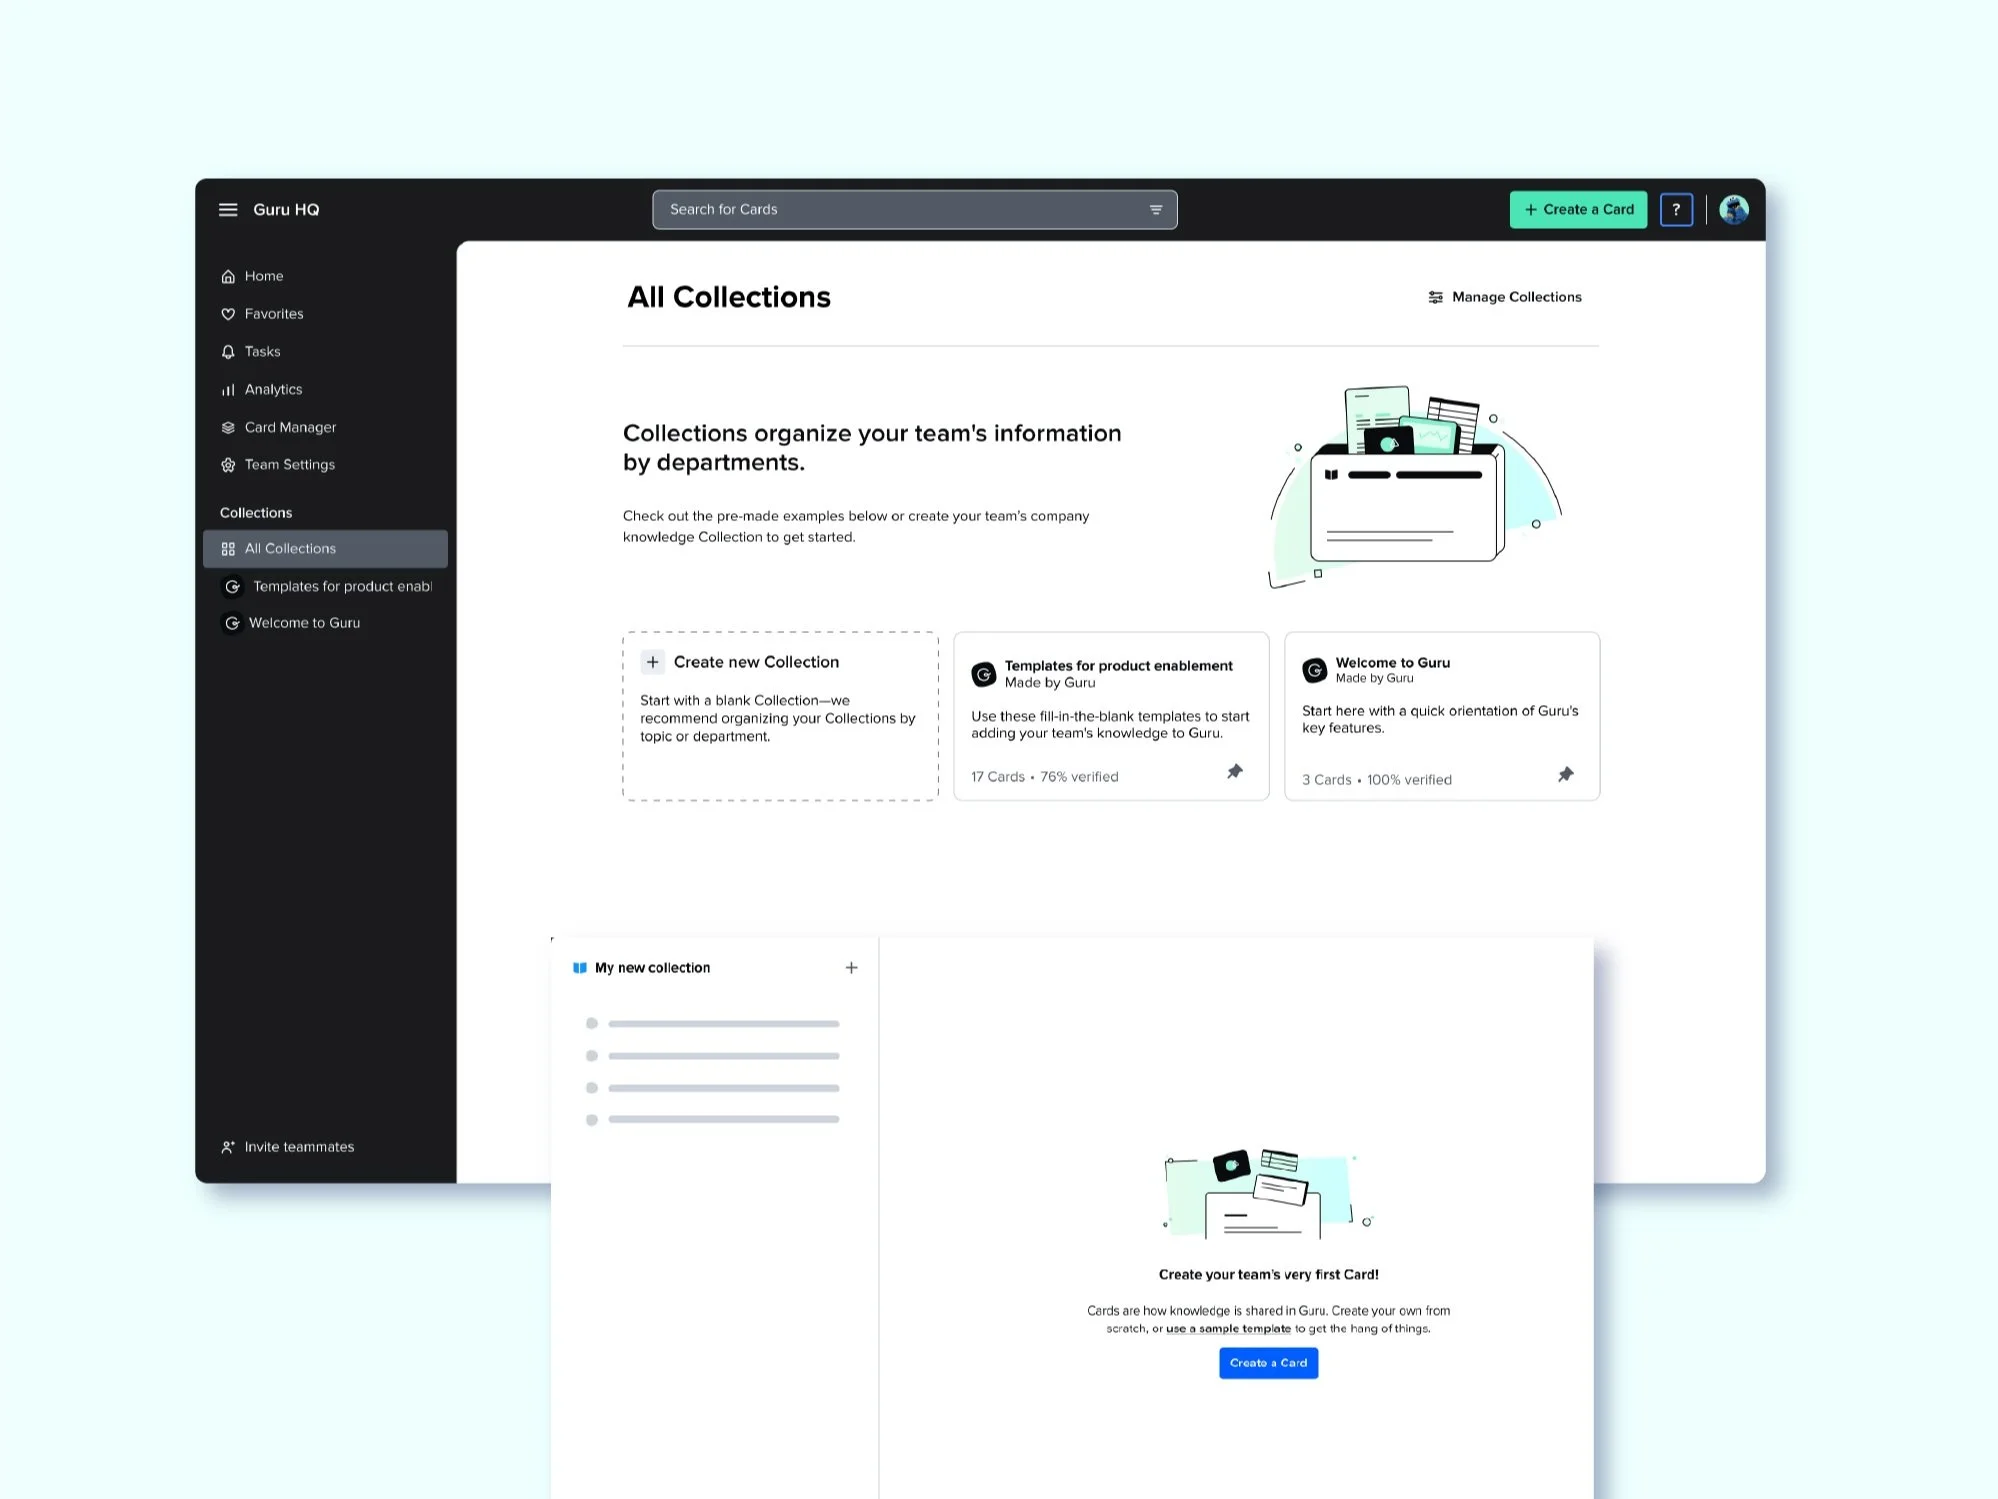Click into the Search for Cards field
Image resolution: width=1998 pixels, height=1499 pixels.
point(900,210)
